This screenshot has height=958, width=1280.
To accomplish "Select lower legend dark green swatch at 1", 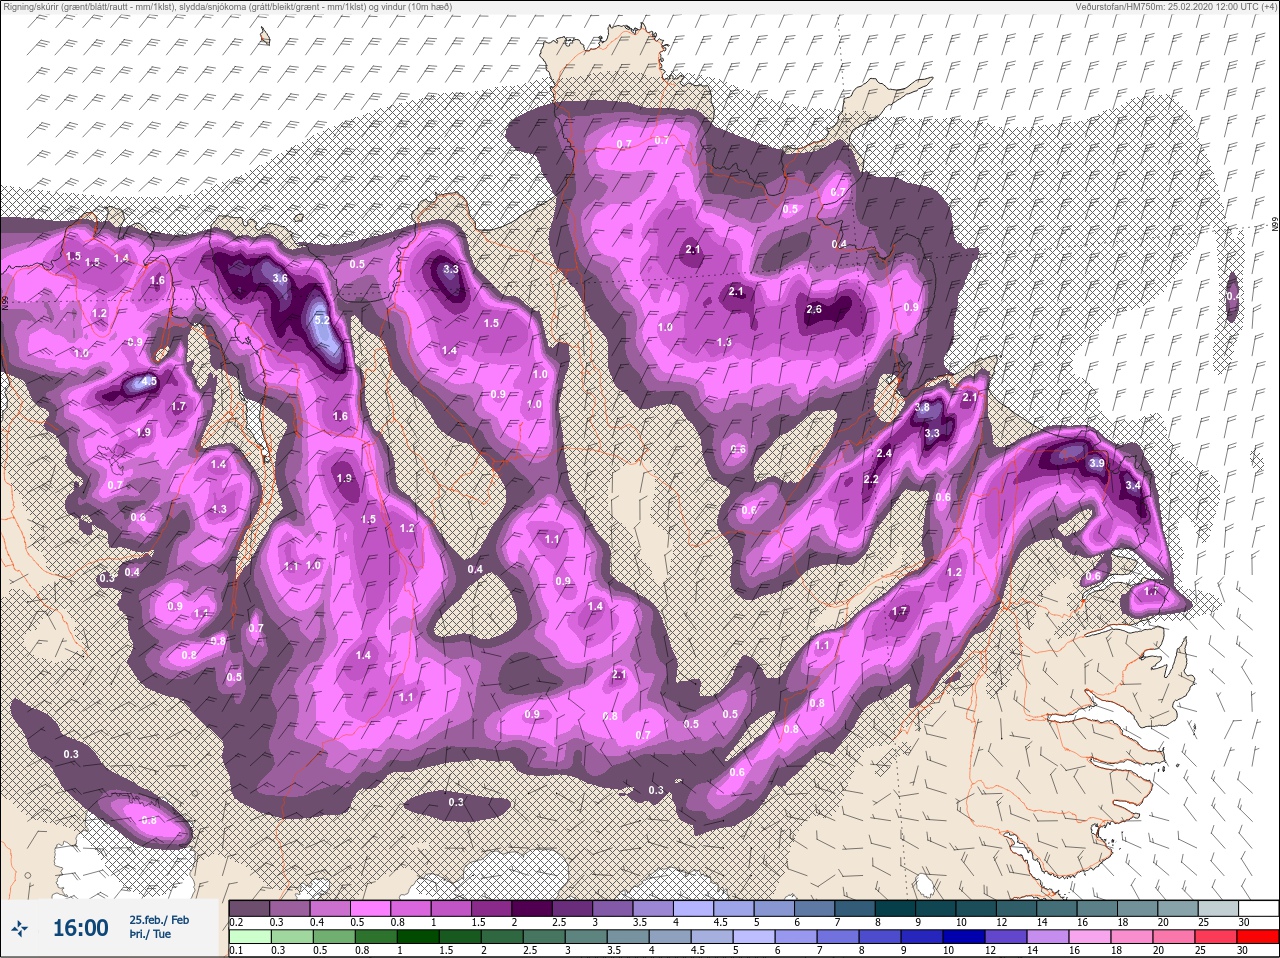I will coord(418,936).
